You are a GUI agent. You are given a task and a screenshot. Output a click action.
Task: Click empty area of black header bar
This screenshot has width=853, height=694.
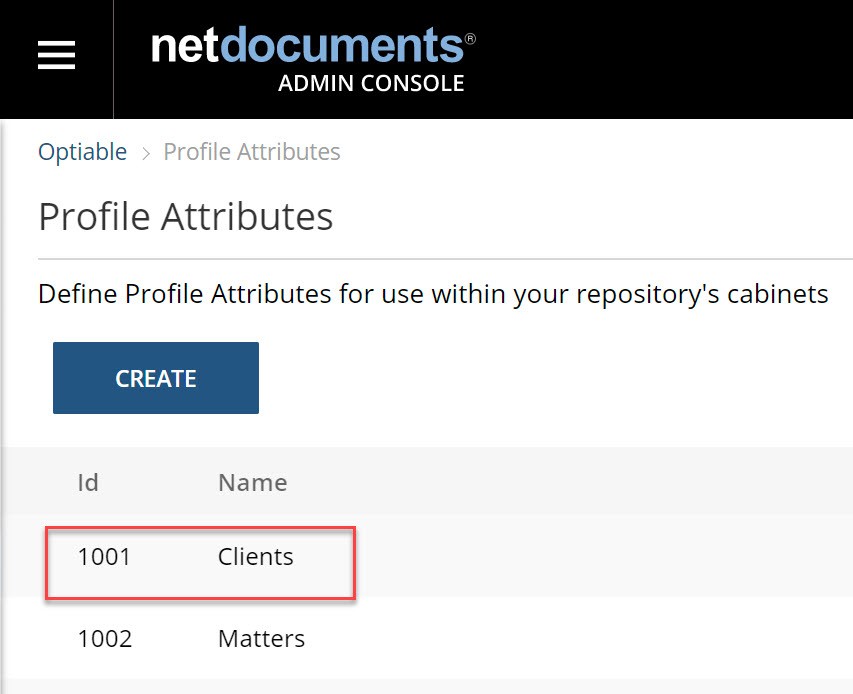pyautogui.click(x=664, y=59)
